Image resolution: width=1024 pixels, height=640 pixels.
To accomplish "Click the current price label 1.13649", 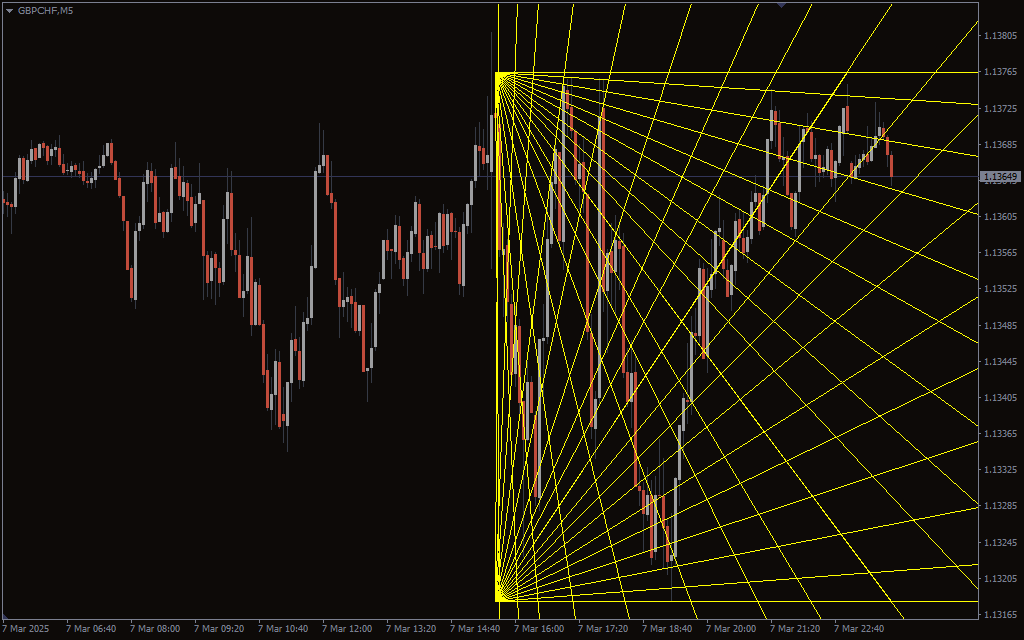I will point(1000,177).
